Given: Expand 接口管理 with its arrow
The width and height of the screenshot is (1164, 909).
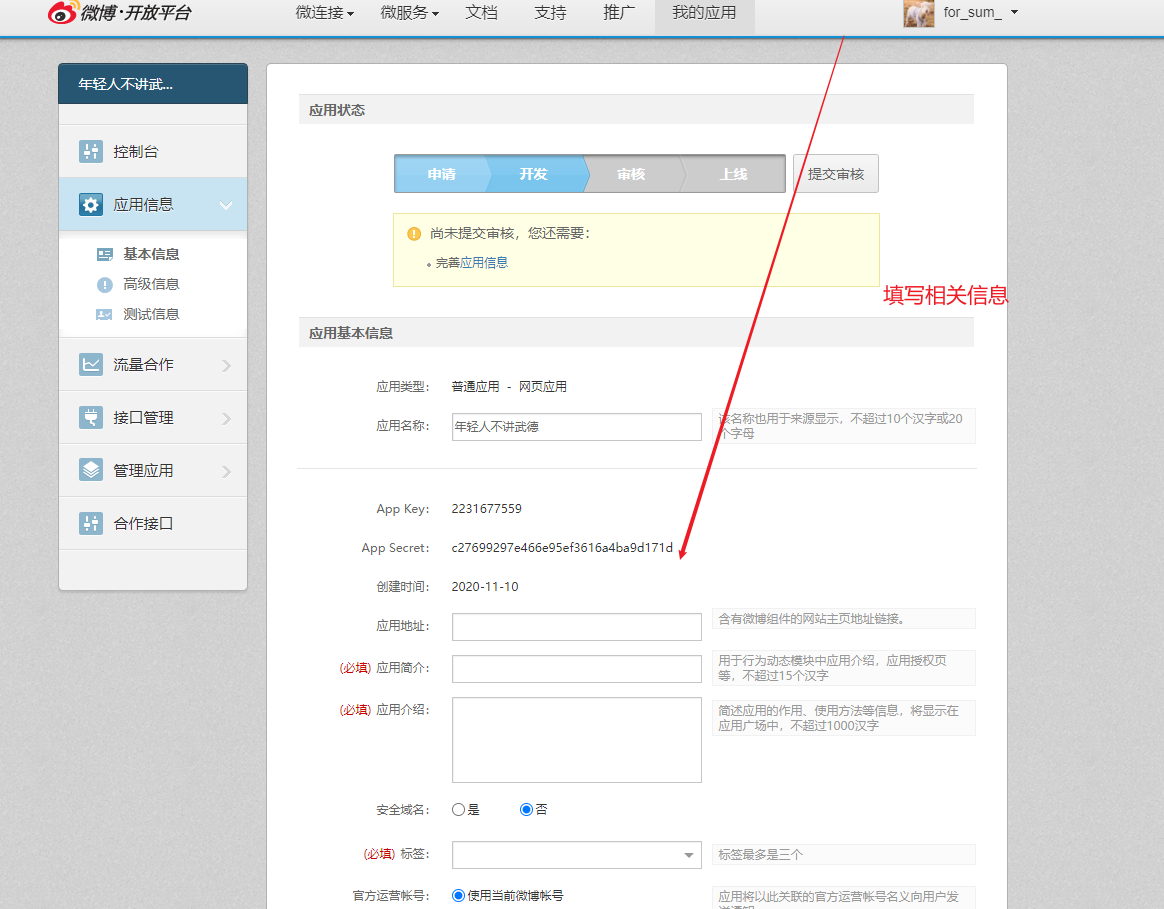Looking at the screenshot, I should pyautogui.click(x=226, y=419).
